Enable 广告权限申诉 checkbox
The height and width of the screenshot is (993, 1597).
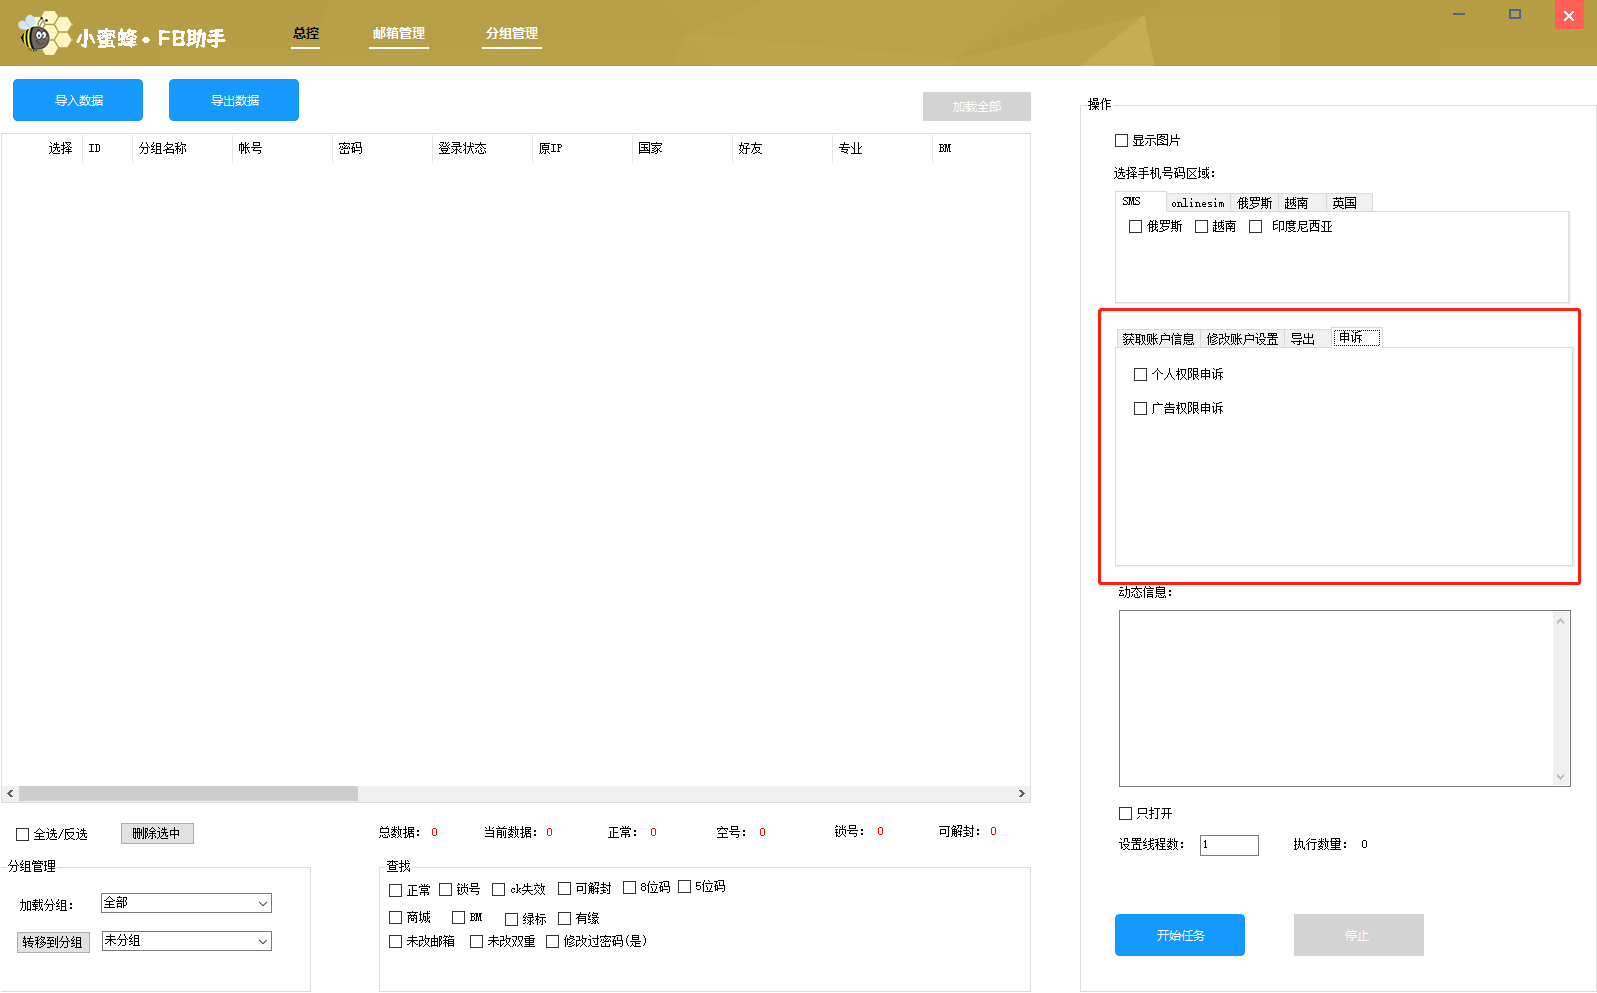click(x=1141, y=409)
